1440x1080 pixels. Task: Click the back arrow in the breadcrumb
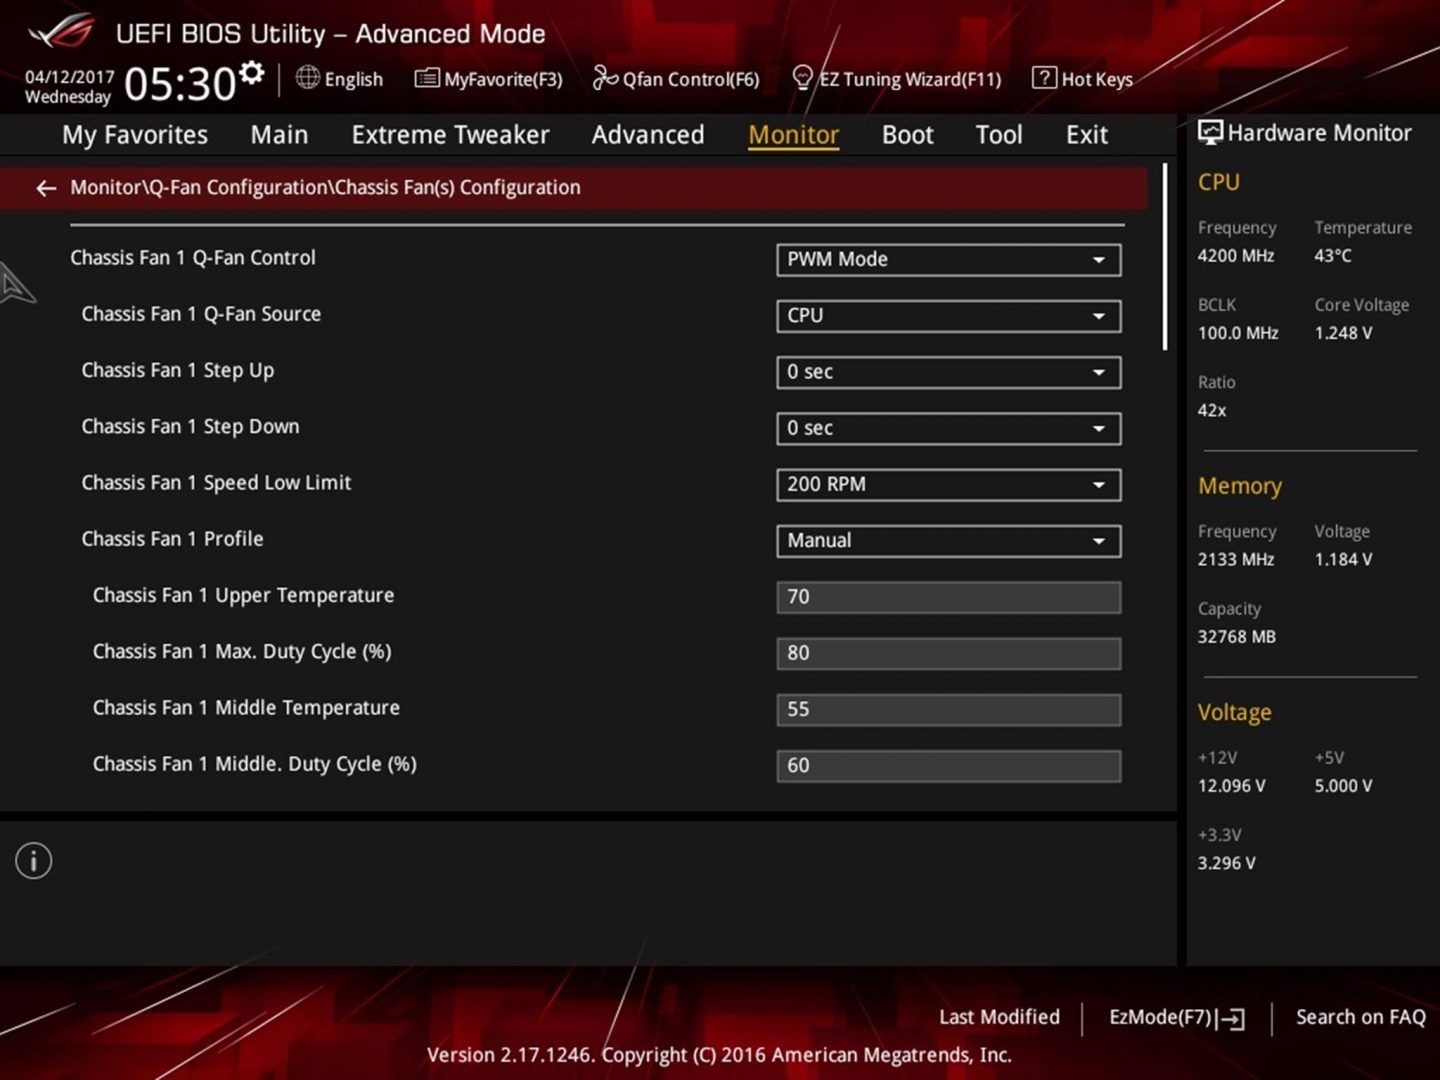[x=46, y=188]
